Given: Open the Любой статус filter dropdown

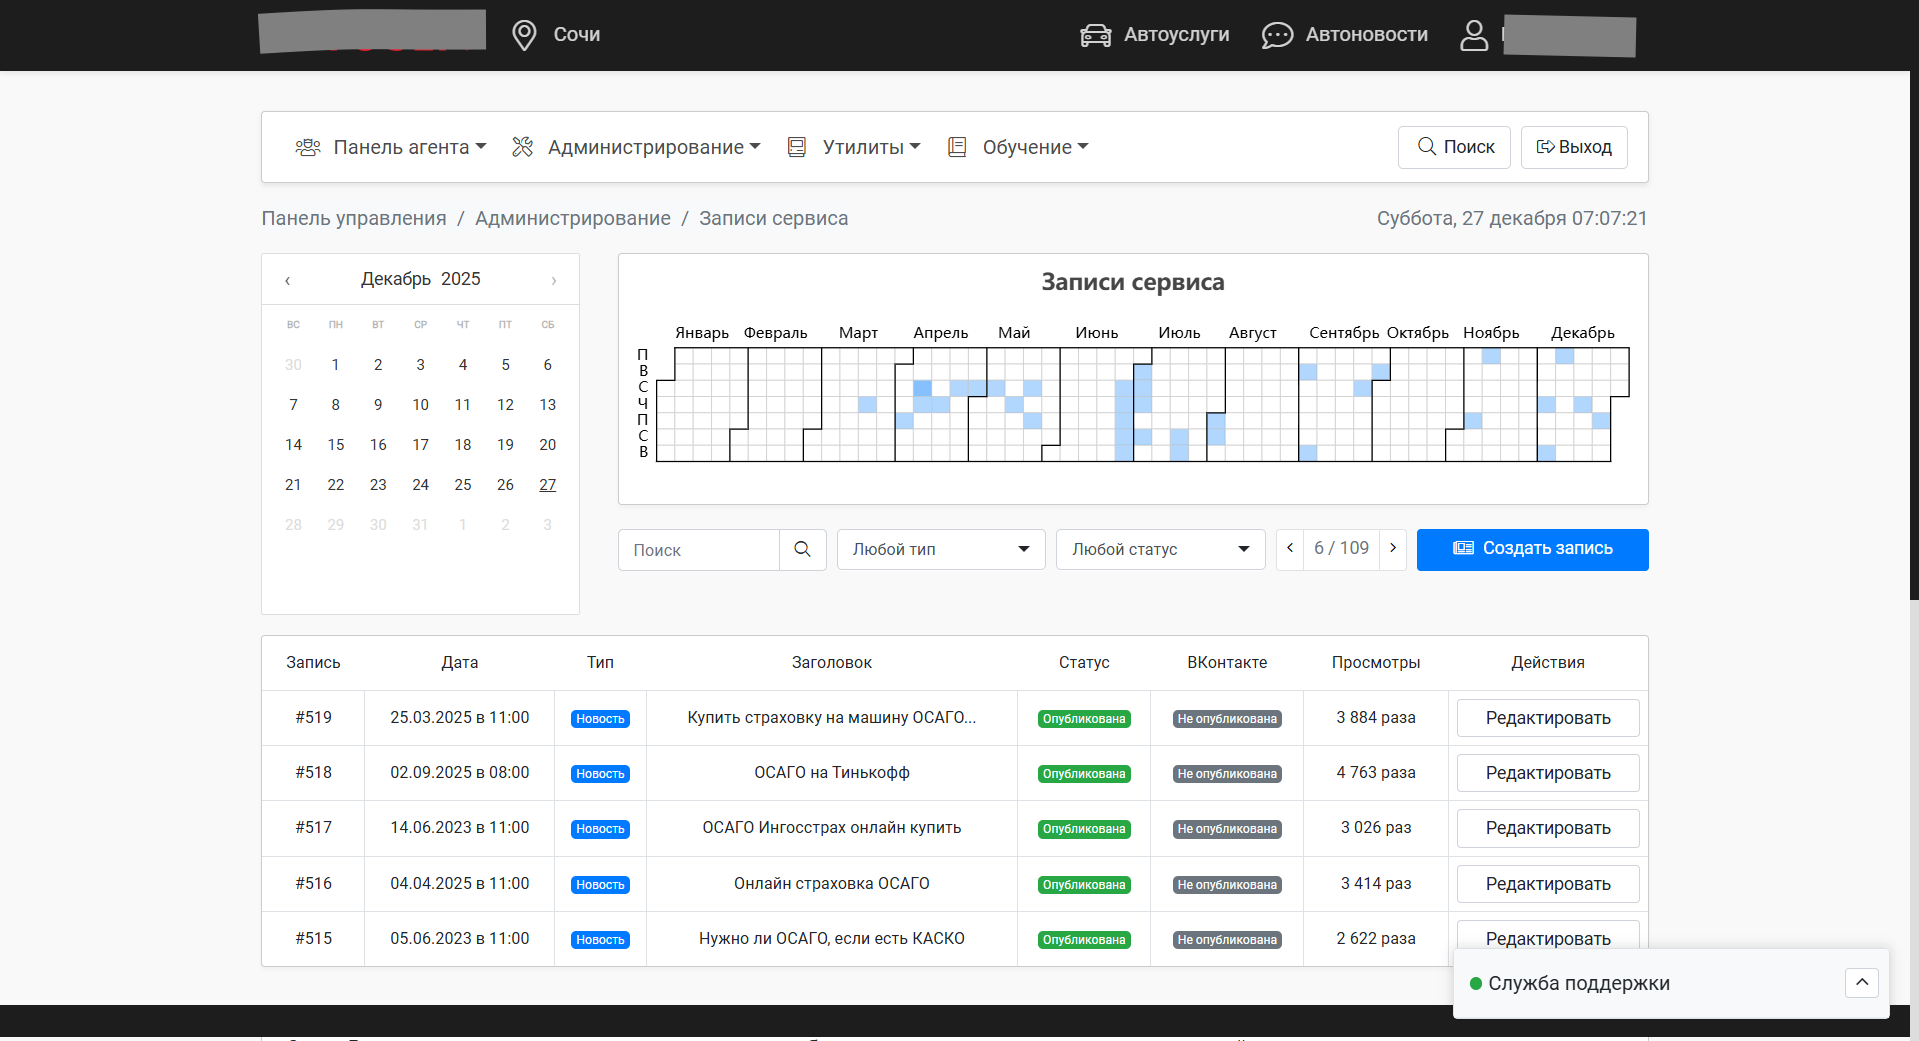Looking at the screenshot, I should [x=1160, y=549].
